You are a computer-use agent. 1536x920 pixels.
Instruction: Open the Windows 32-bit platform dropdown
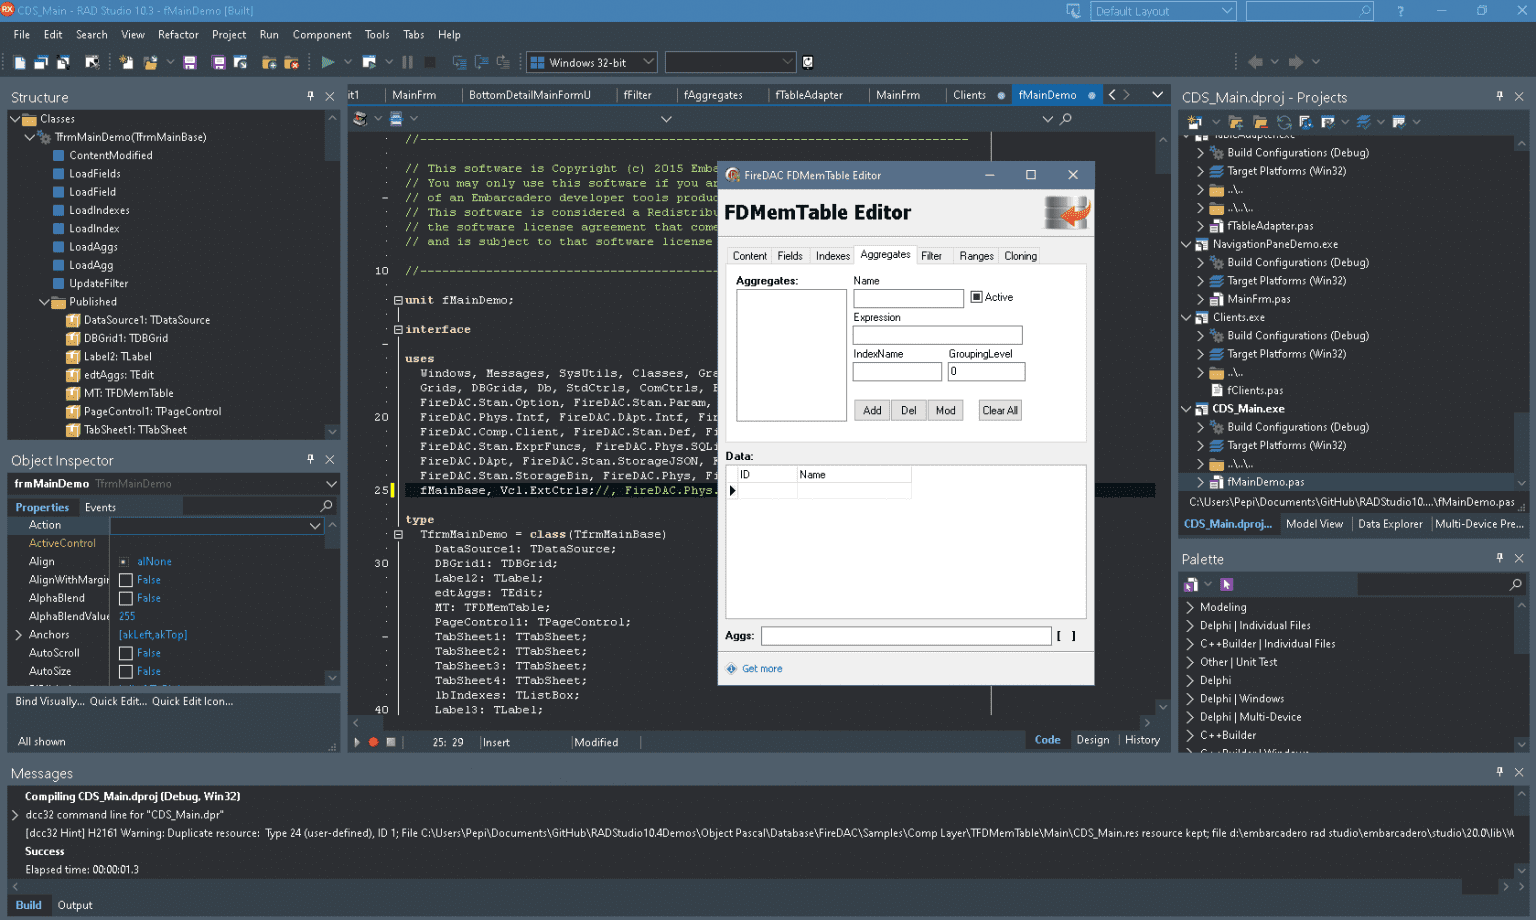[592, 62]
